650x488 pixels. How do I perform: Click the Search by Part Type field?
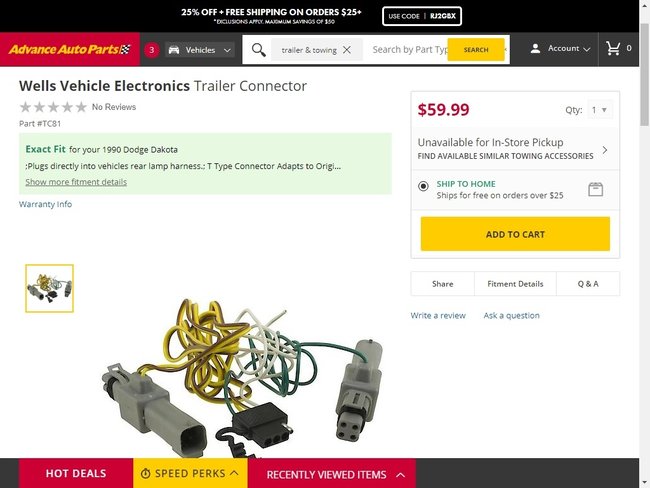[408, 49]
